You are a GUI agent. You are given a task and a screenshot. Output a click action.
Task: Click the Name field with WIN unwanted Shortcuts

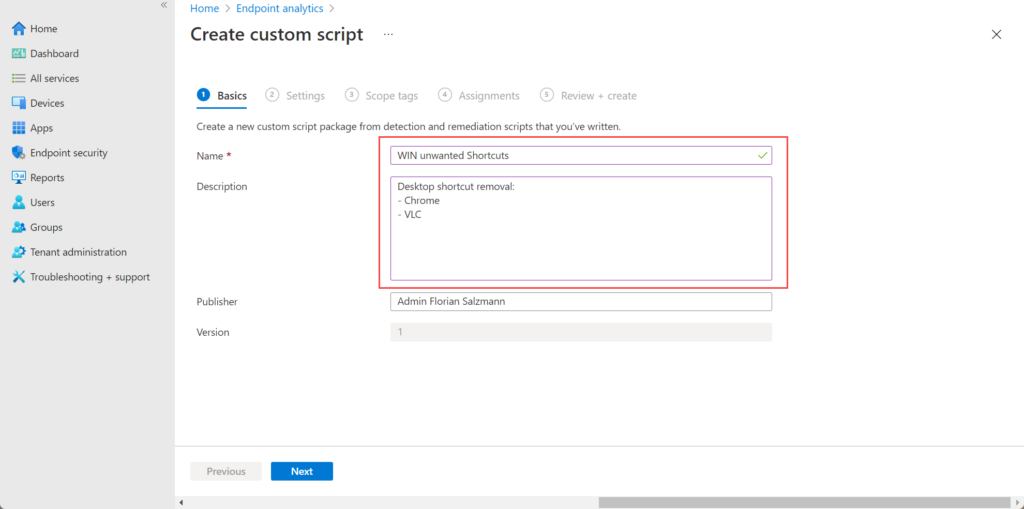tap(581, 156)
